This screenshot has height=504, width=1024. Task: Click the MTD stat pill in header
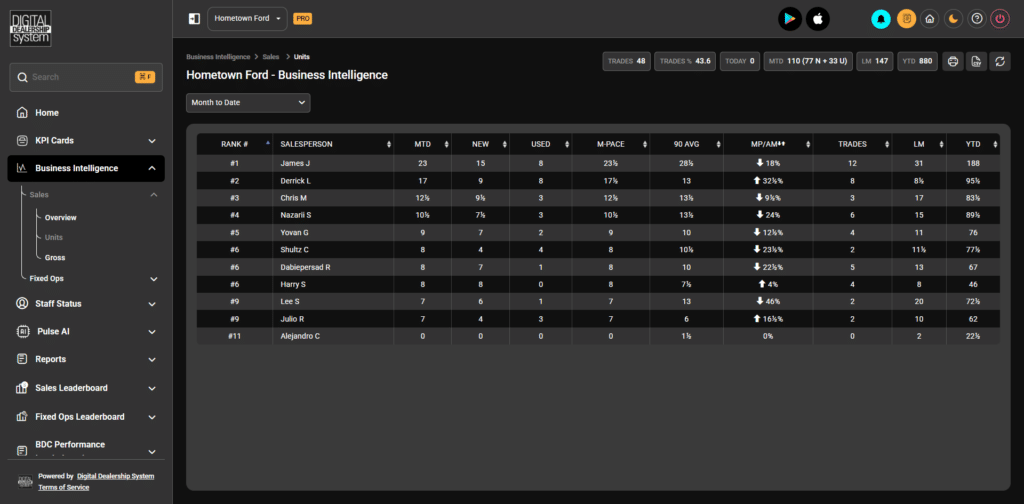click(808, 61)
